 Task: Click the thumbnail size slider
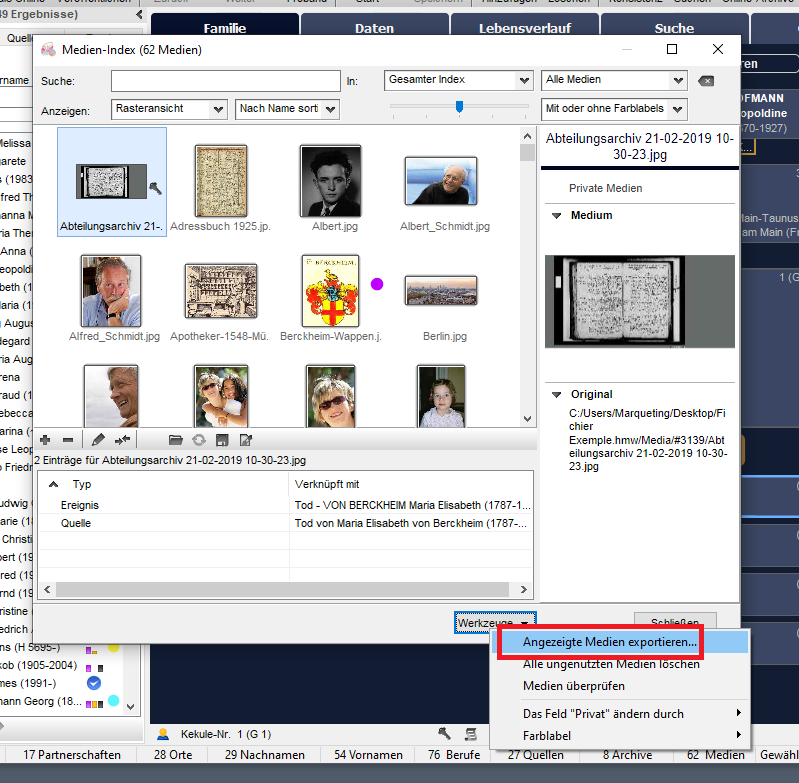(459, 107)
